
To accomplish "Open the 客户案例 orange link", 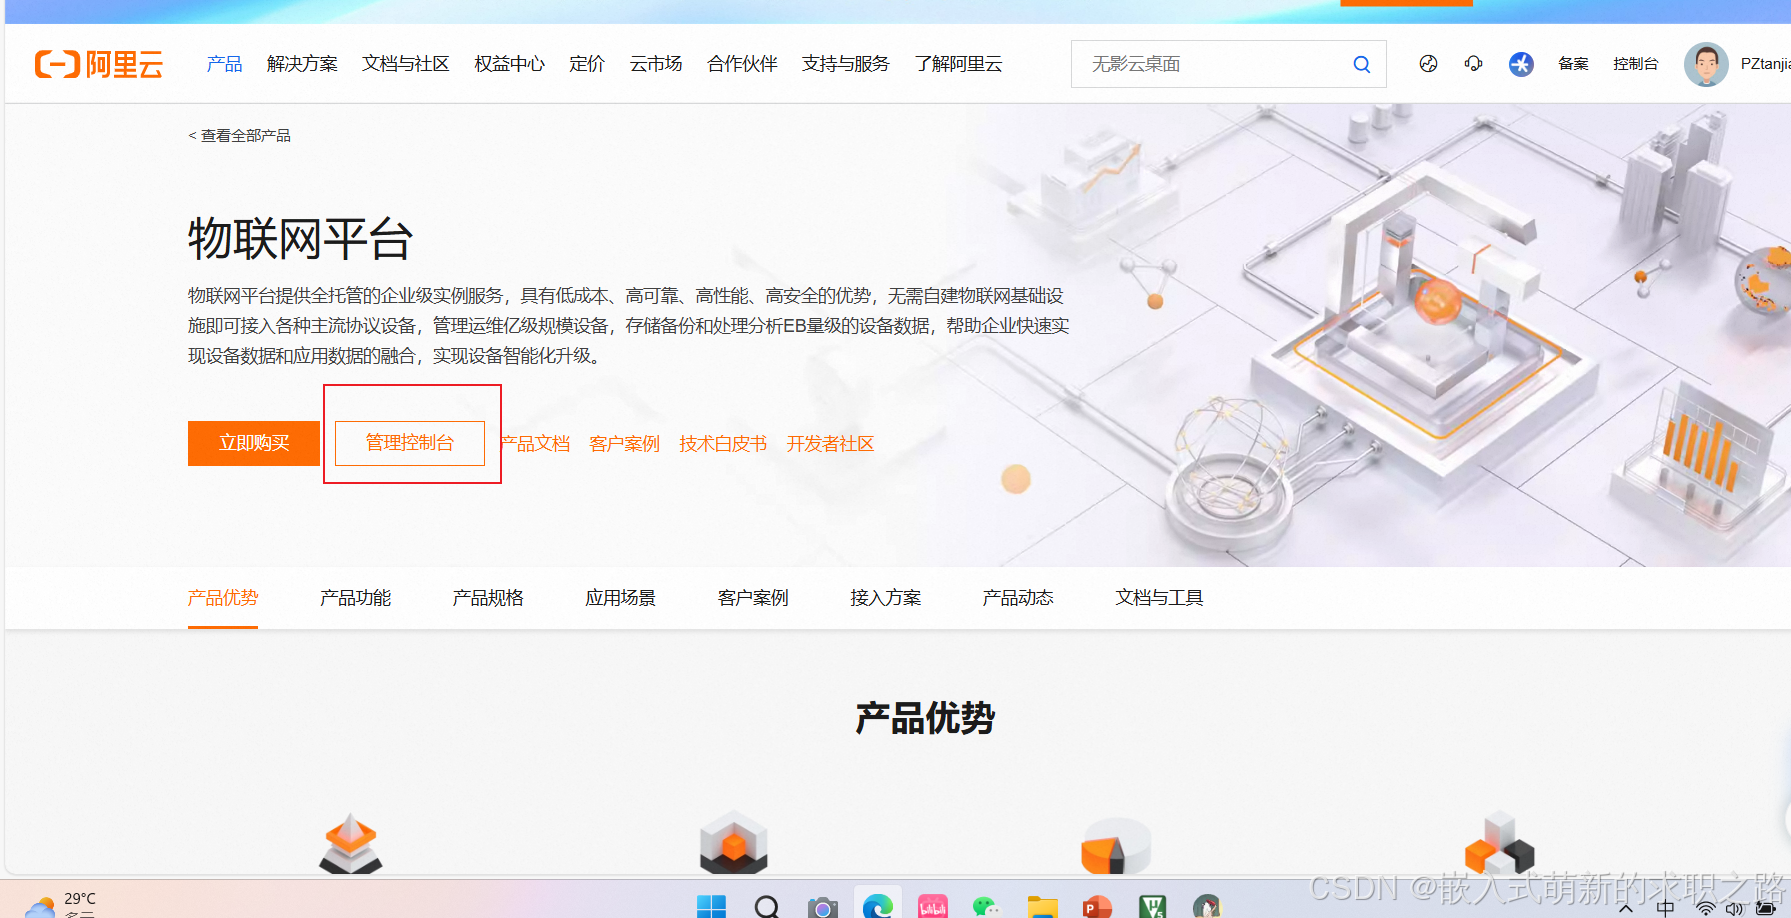I will pyautogui.click(x=625, y=444).
